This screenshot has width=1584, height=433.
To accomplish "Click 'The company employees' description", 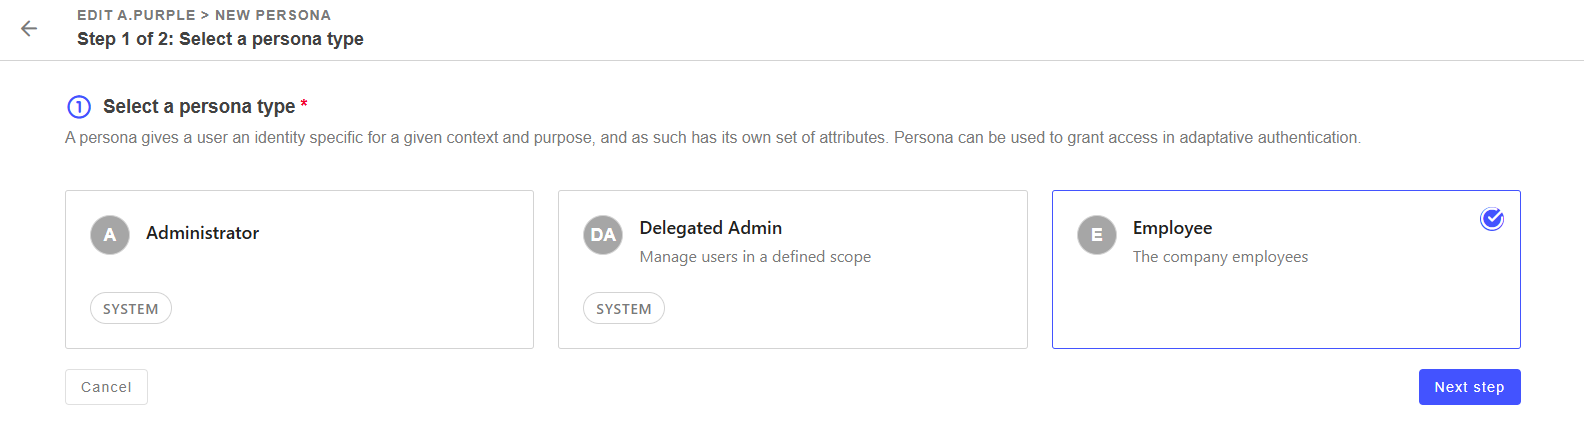I will click(x=1220, y=257).
